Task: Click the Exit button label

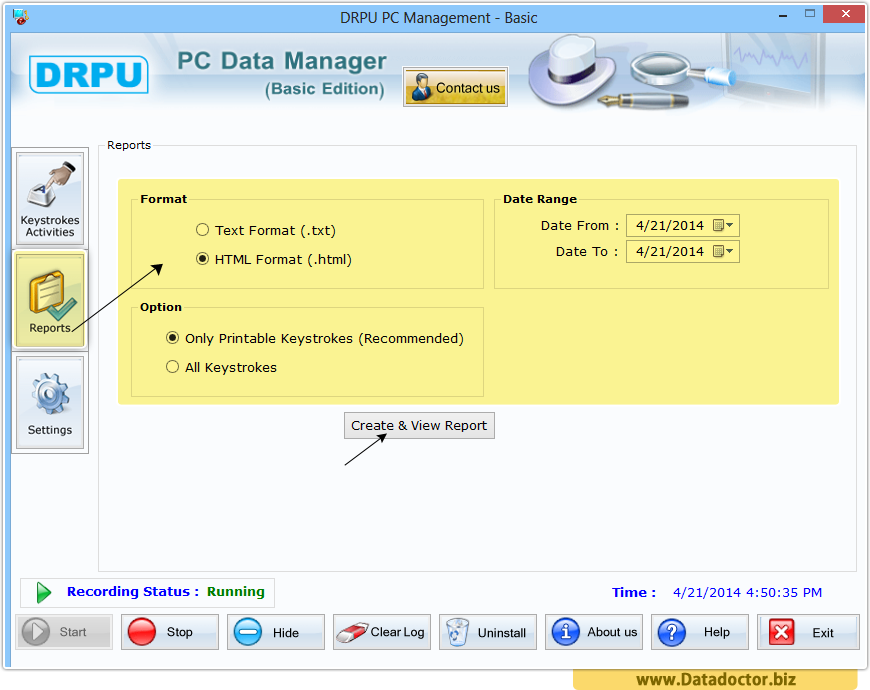Action: (x=823, y=632)
